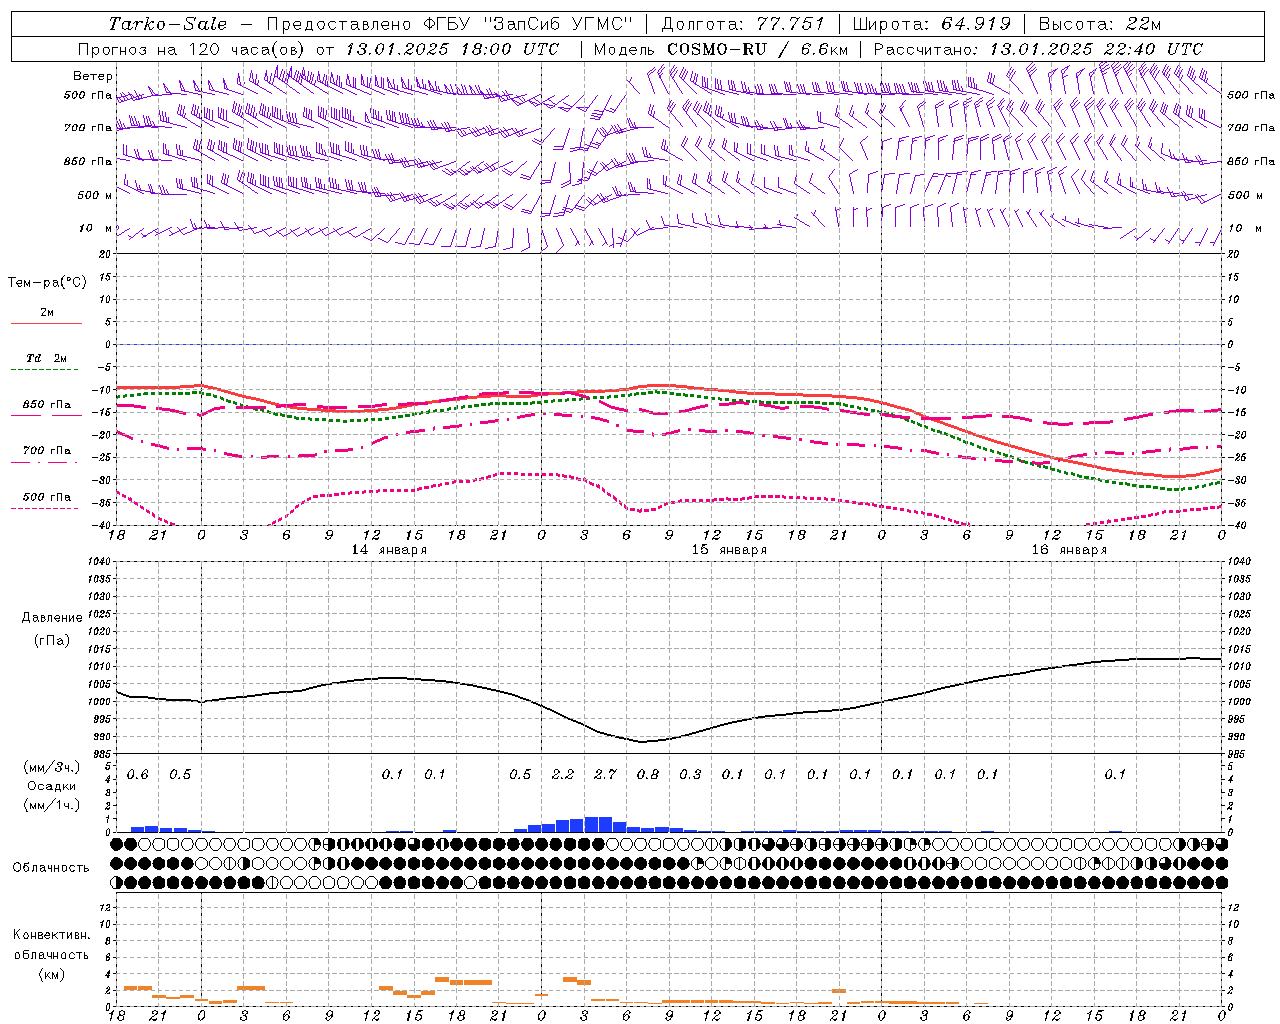This screenshot has height=1024, width=1280.
Task: Click the station name Tarko-Sale
Action: tap(167, 24)
